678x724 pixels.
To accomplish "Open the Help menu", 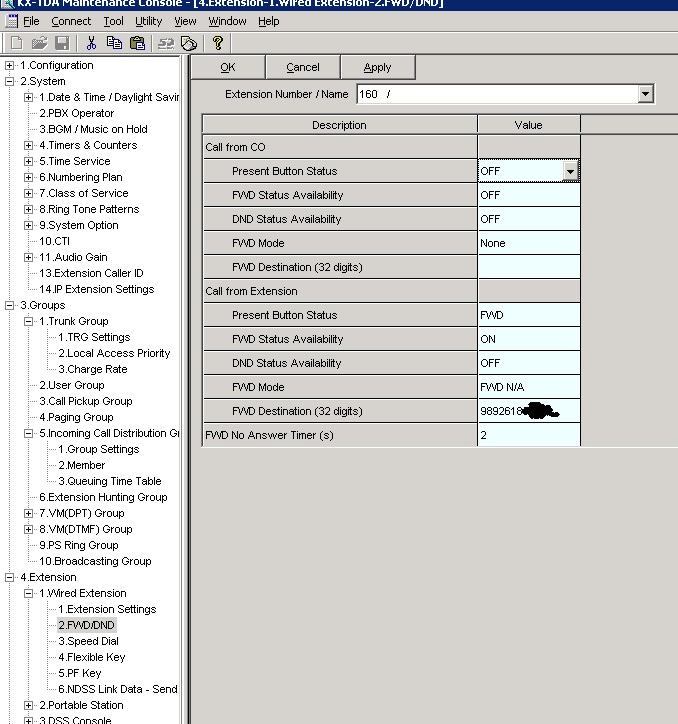I will point(268,21).
